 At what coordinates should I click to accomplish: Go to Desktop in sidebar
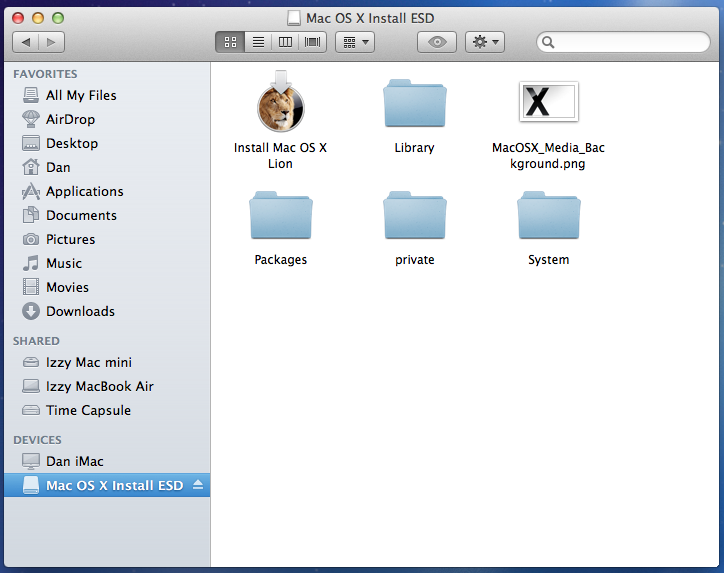tap(107, 143)
